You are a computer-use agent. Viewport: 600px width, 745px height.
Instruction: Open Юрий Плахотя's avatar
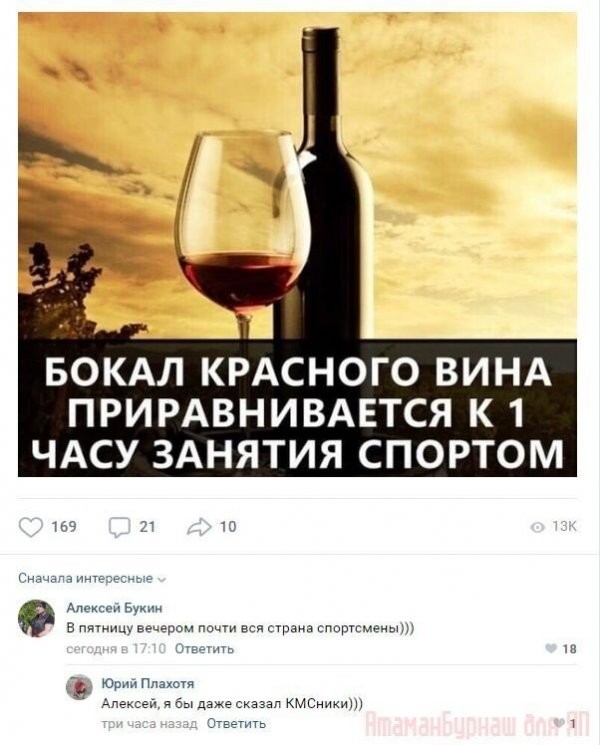[79, 688]
